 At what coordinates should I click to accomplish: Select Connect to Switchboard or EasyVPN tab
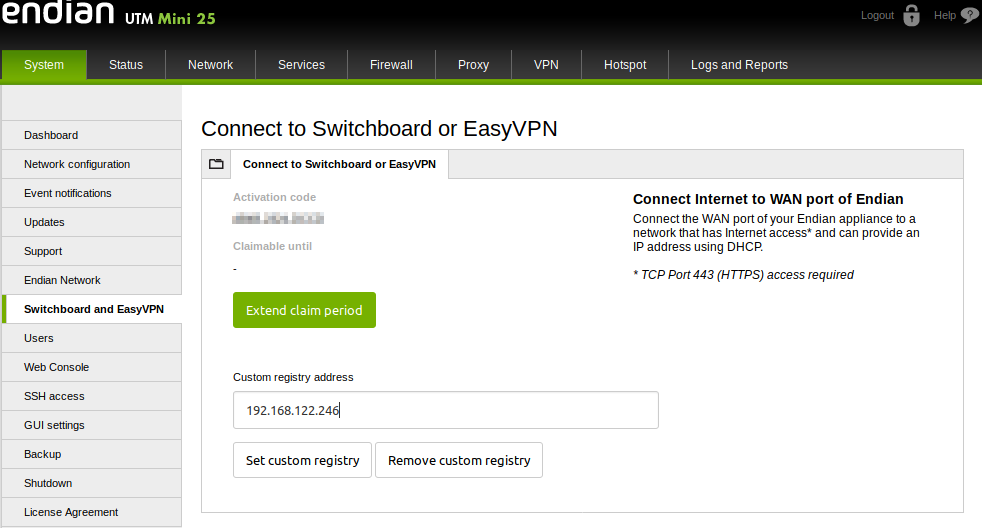pos(339,164)
